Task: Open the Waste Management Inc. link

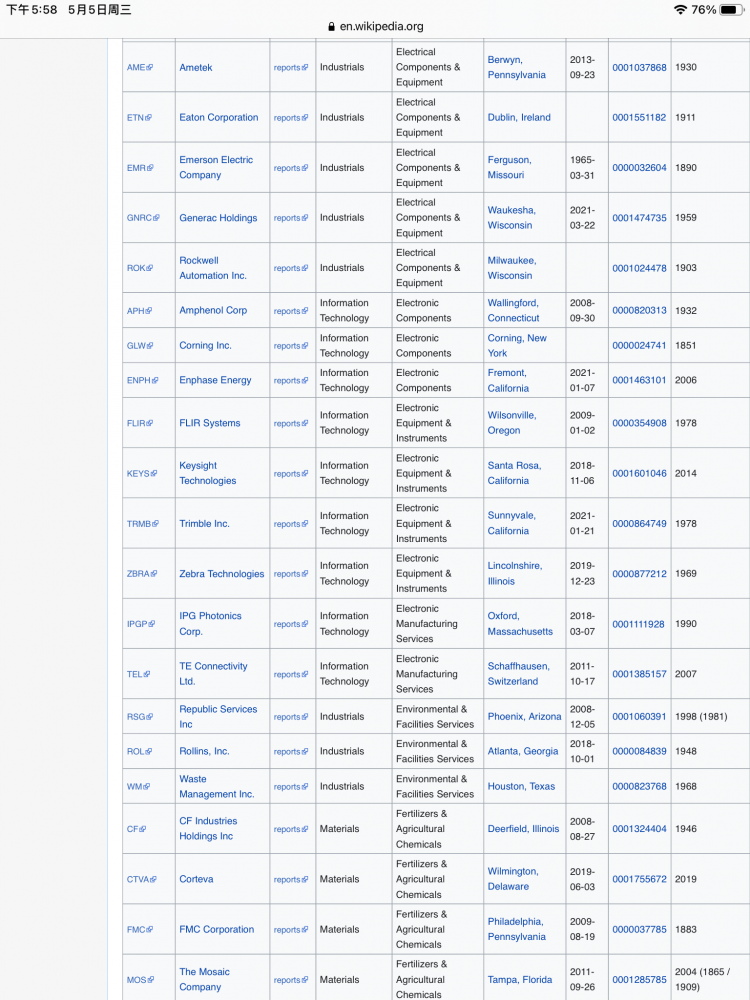Action: point(216,787)
